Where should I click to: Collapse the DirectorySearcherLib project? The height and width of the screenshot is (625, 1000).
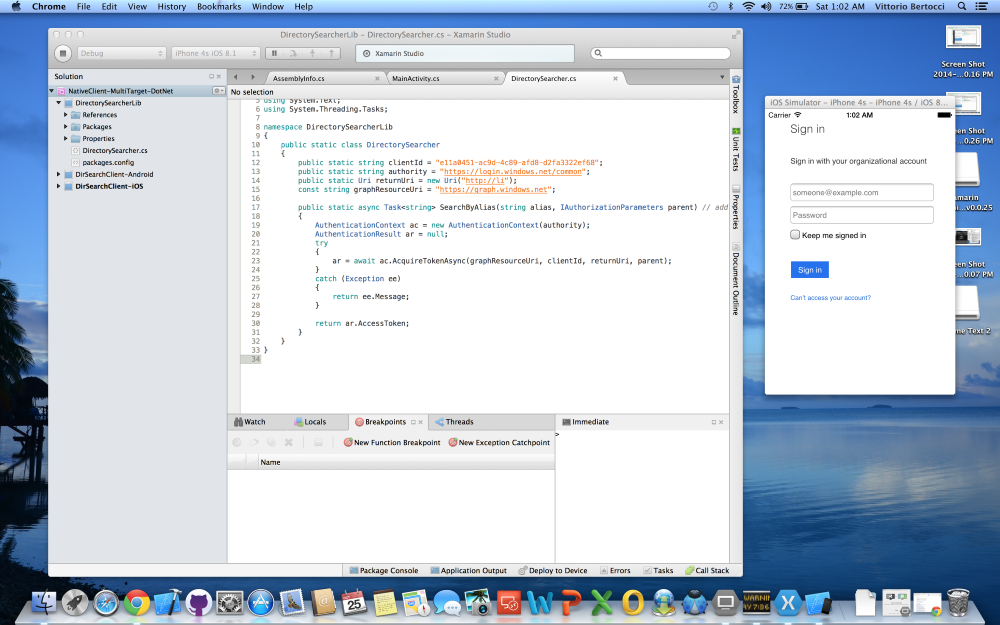click(59, 103)
